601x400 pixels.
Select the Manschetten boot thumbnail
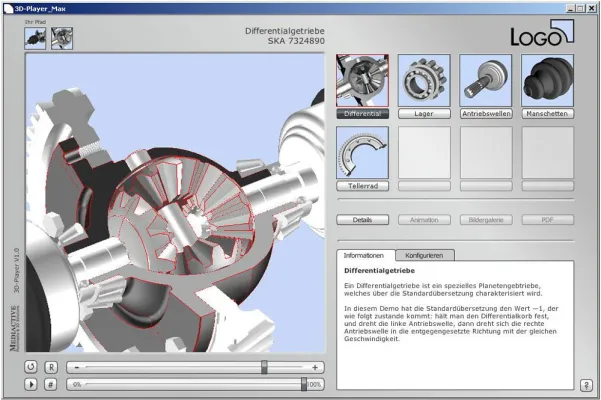(548, 80)
